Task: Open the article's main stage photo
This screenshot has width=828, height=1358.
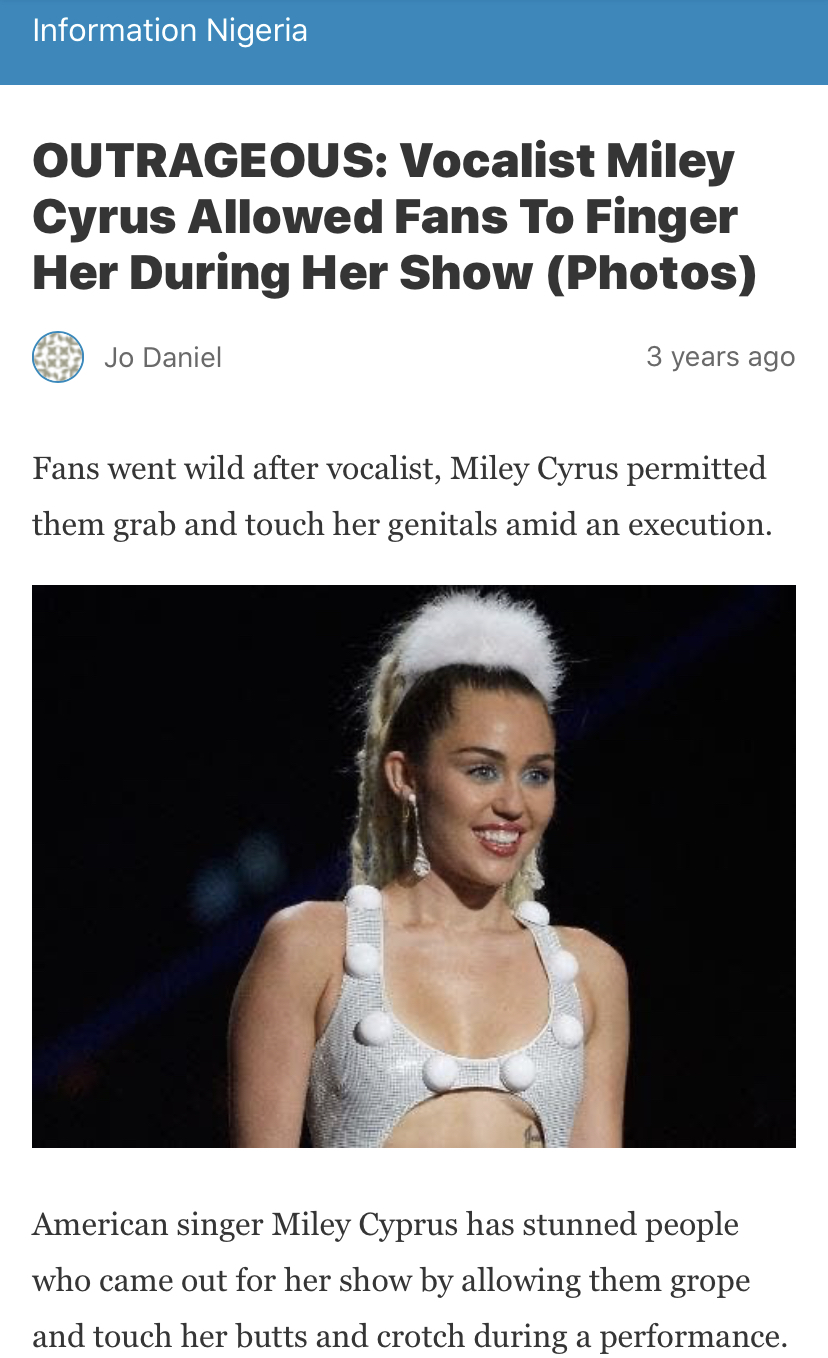Action: (414, 866)
